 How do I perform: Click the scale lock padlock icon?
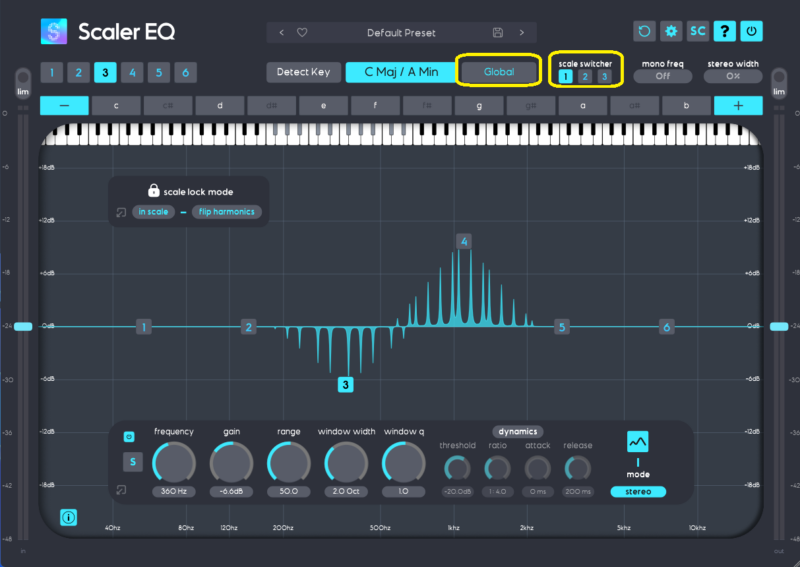point(154,190)
